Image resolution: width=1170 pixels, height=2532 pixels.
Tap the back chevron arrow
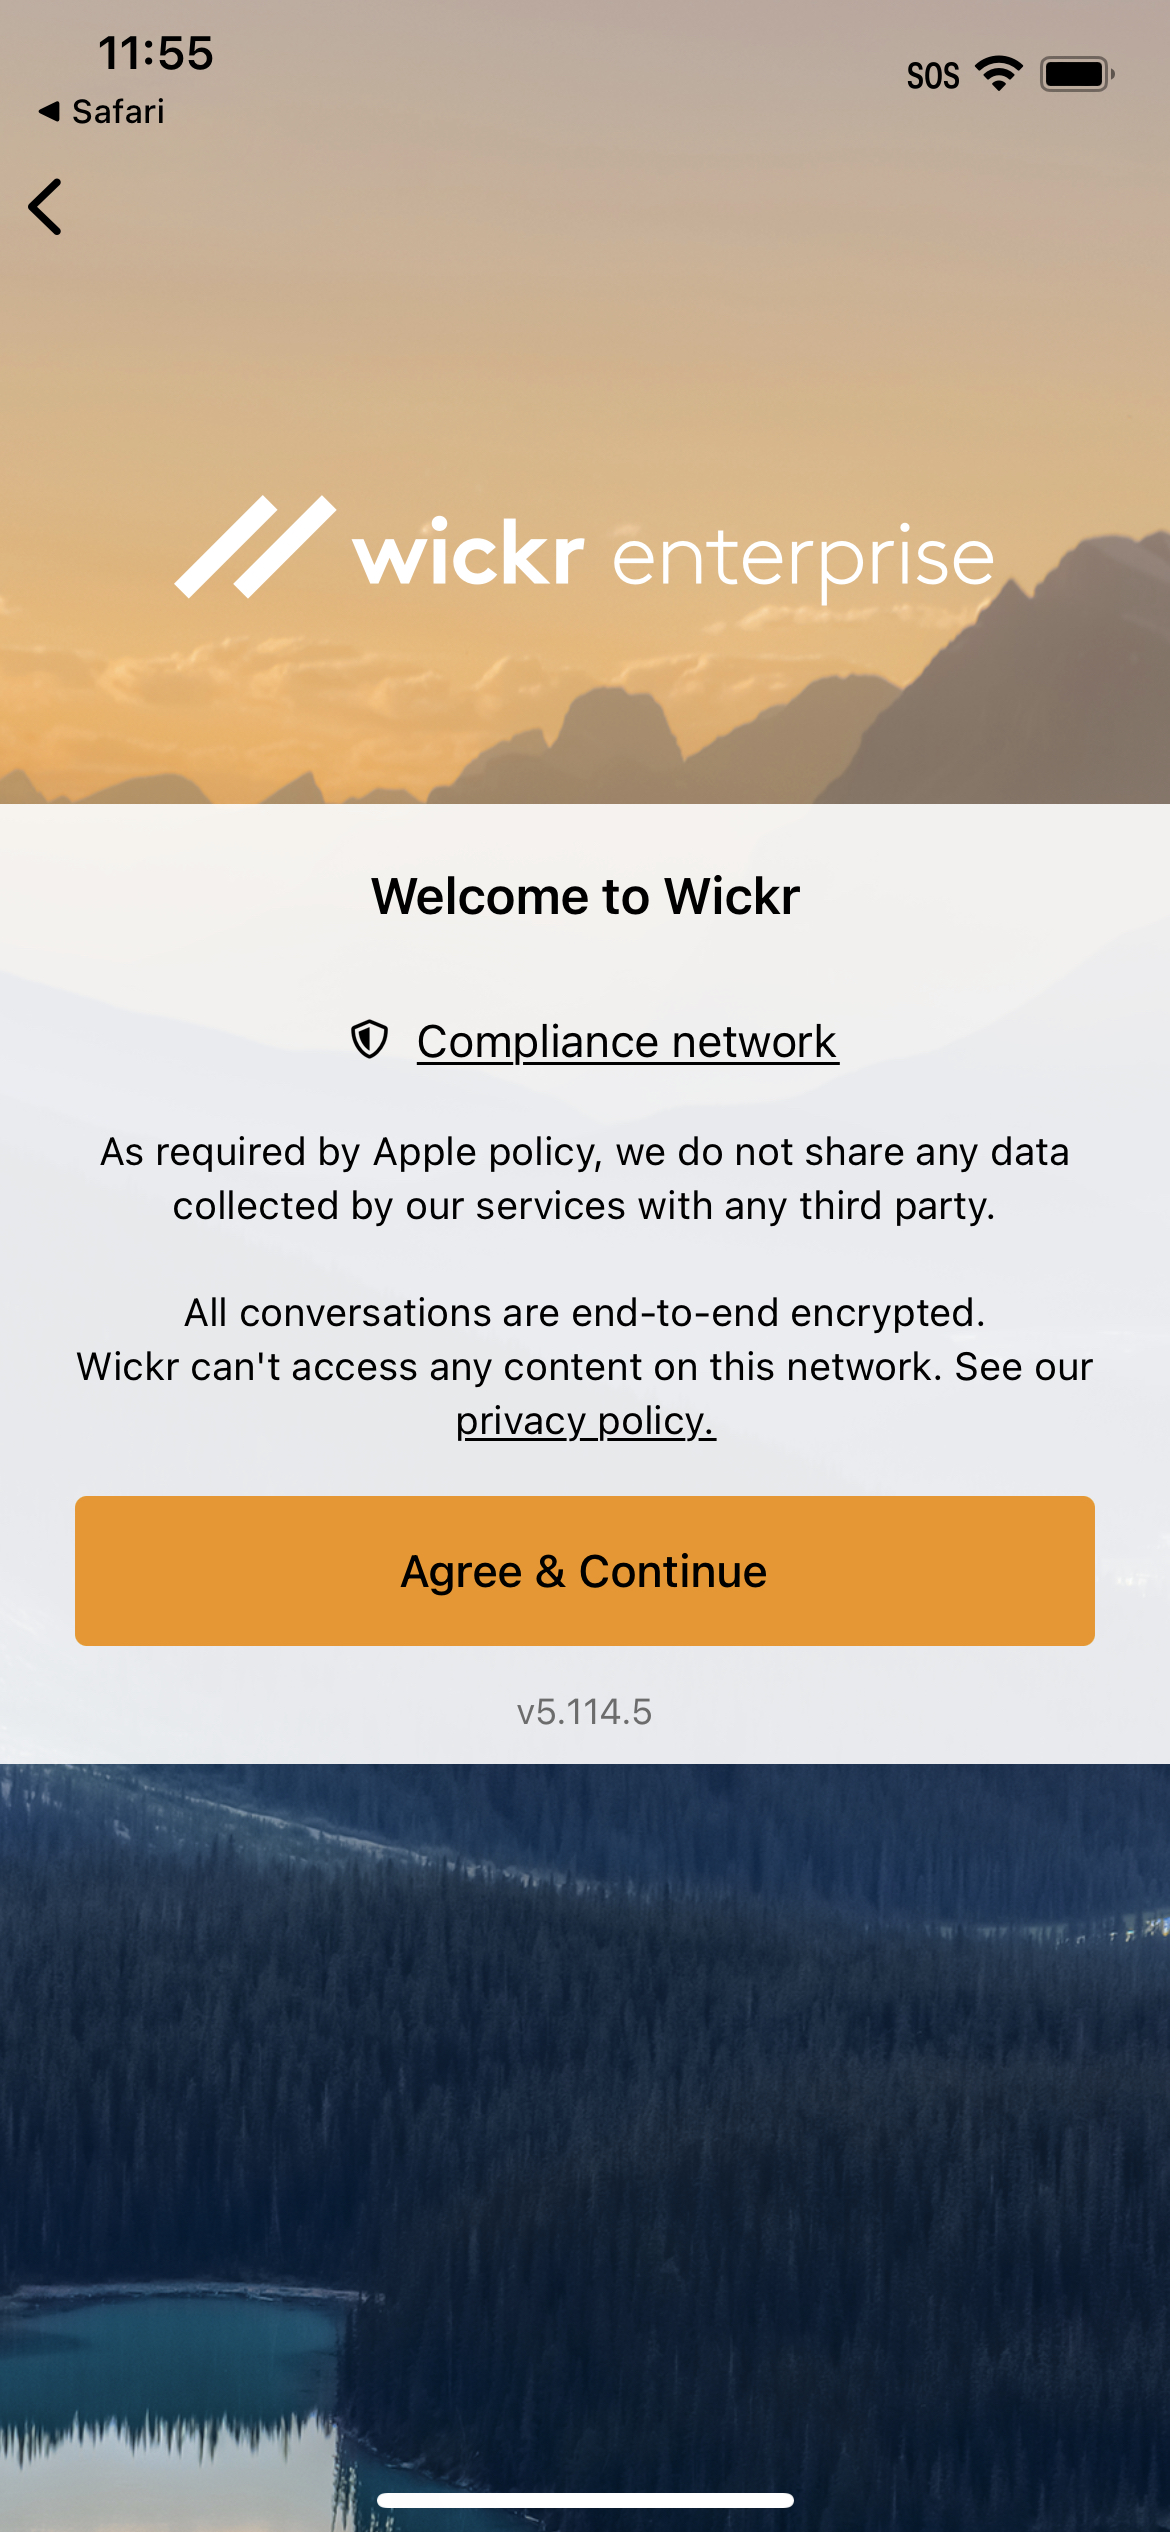[x=45, y=207]
